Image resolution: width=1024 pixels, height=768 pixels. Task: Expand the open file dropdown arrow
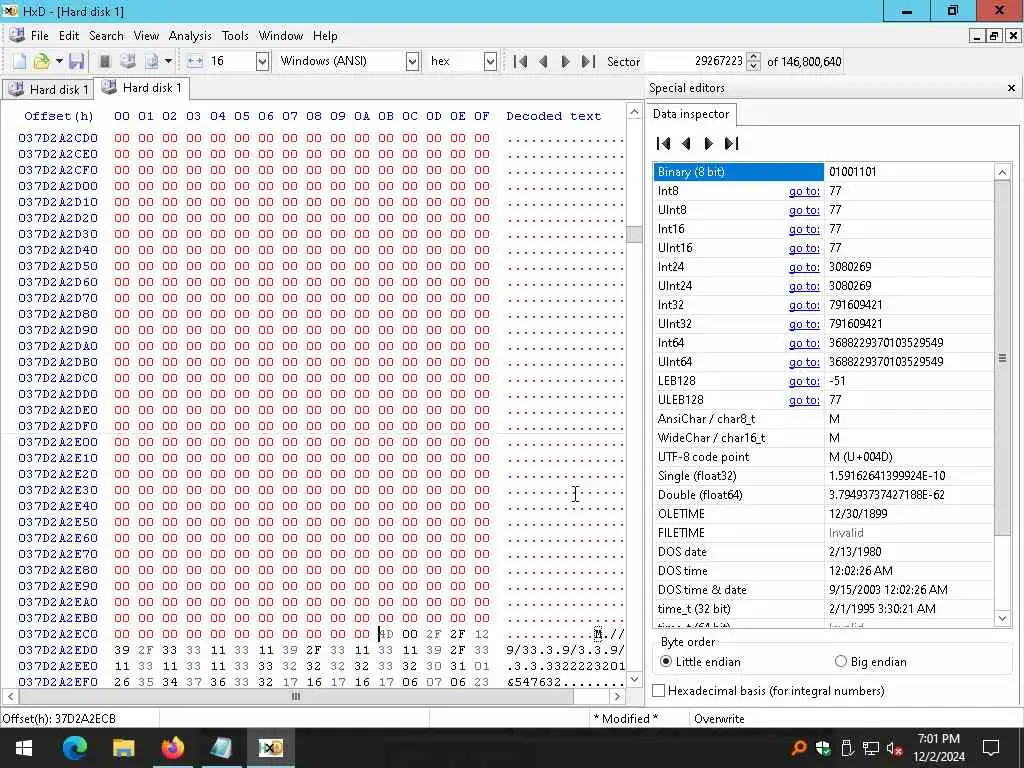tap(59, 61)
